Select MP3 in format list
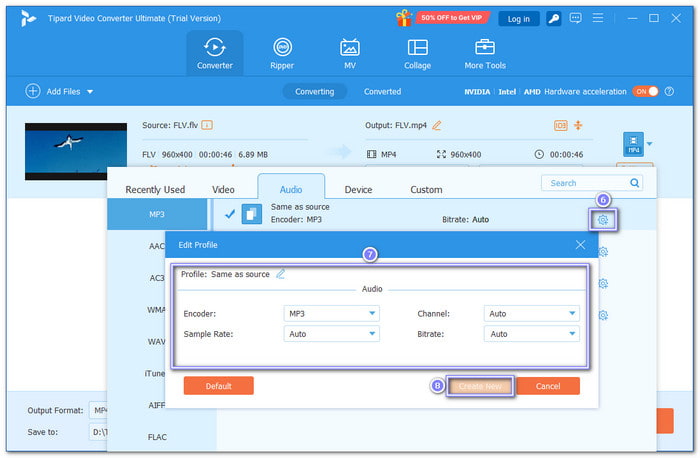Viewport: 700px width, 458px height. click(x=157, y=214)
